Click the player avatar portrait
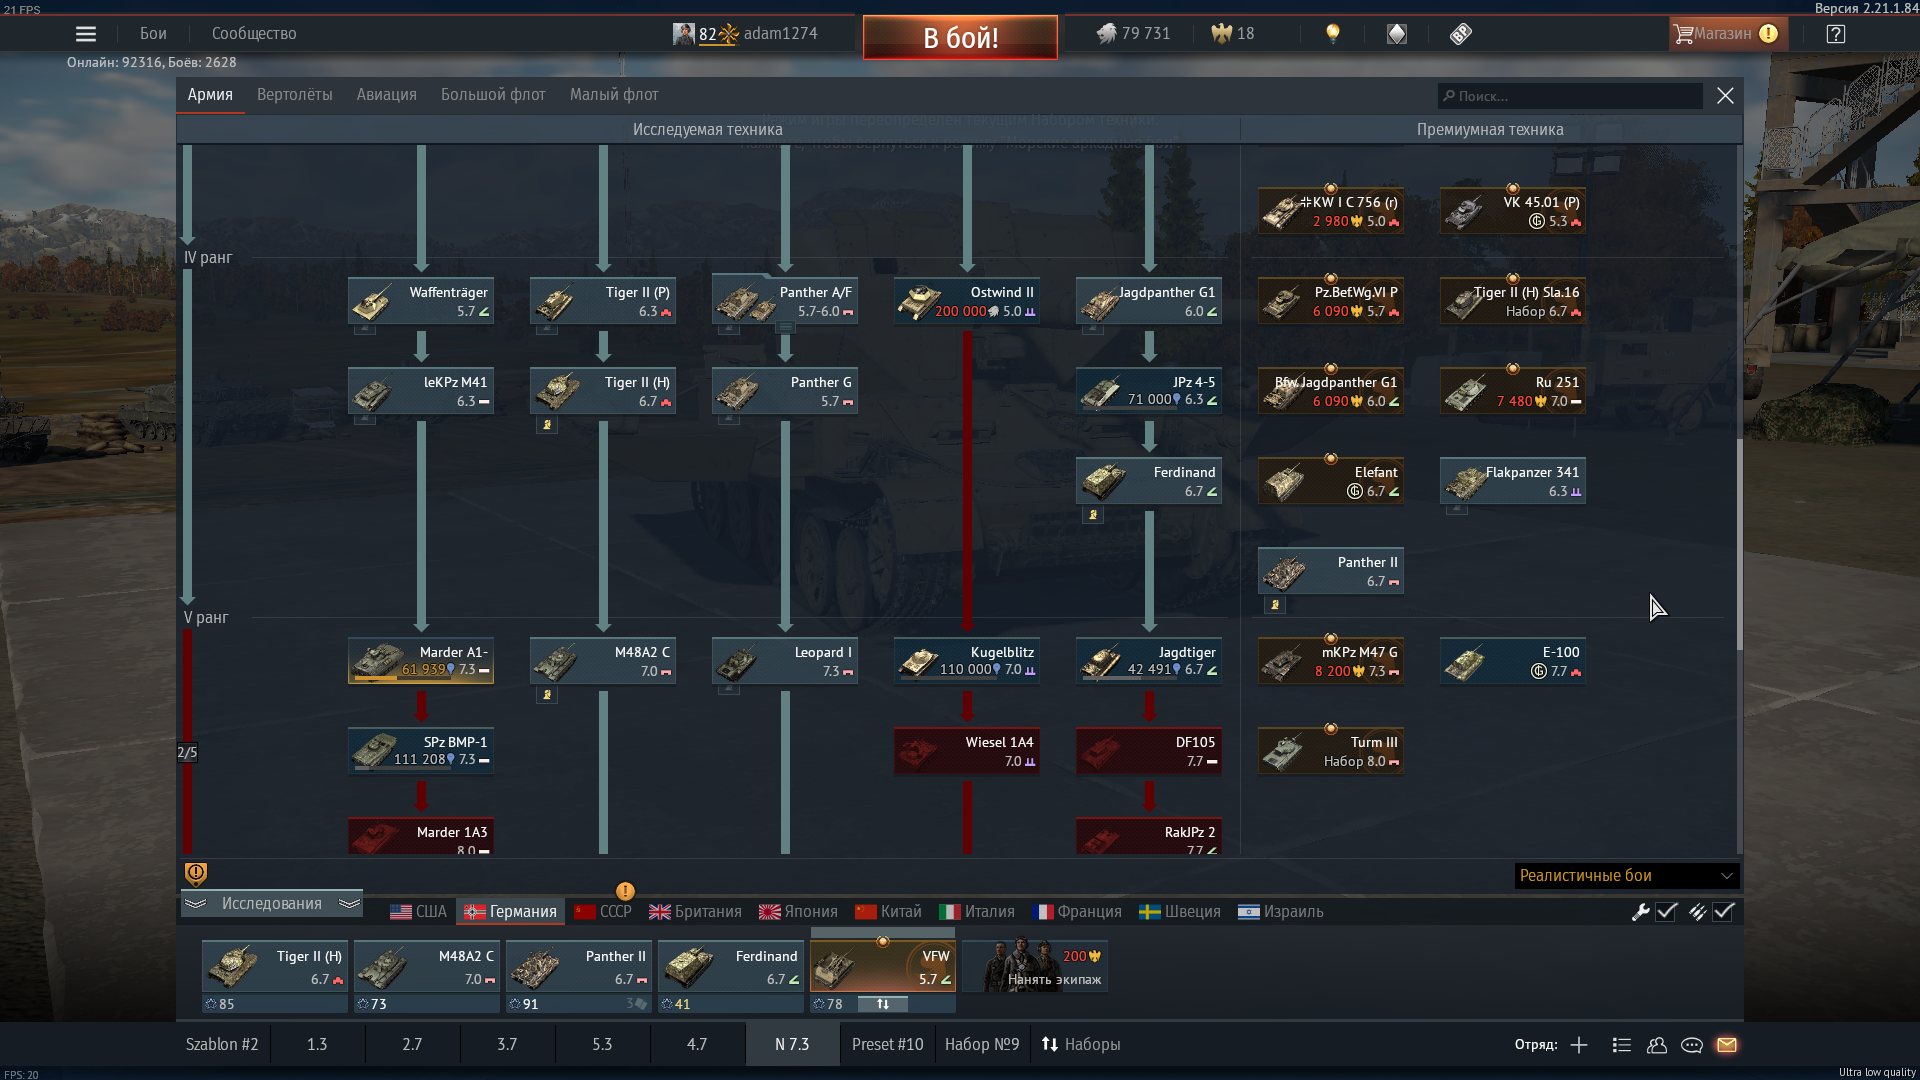 click(684, 34)
